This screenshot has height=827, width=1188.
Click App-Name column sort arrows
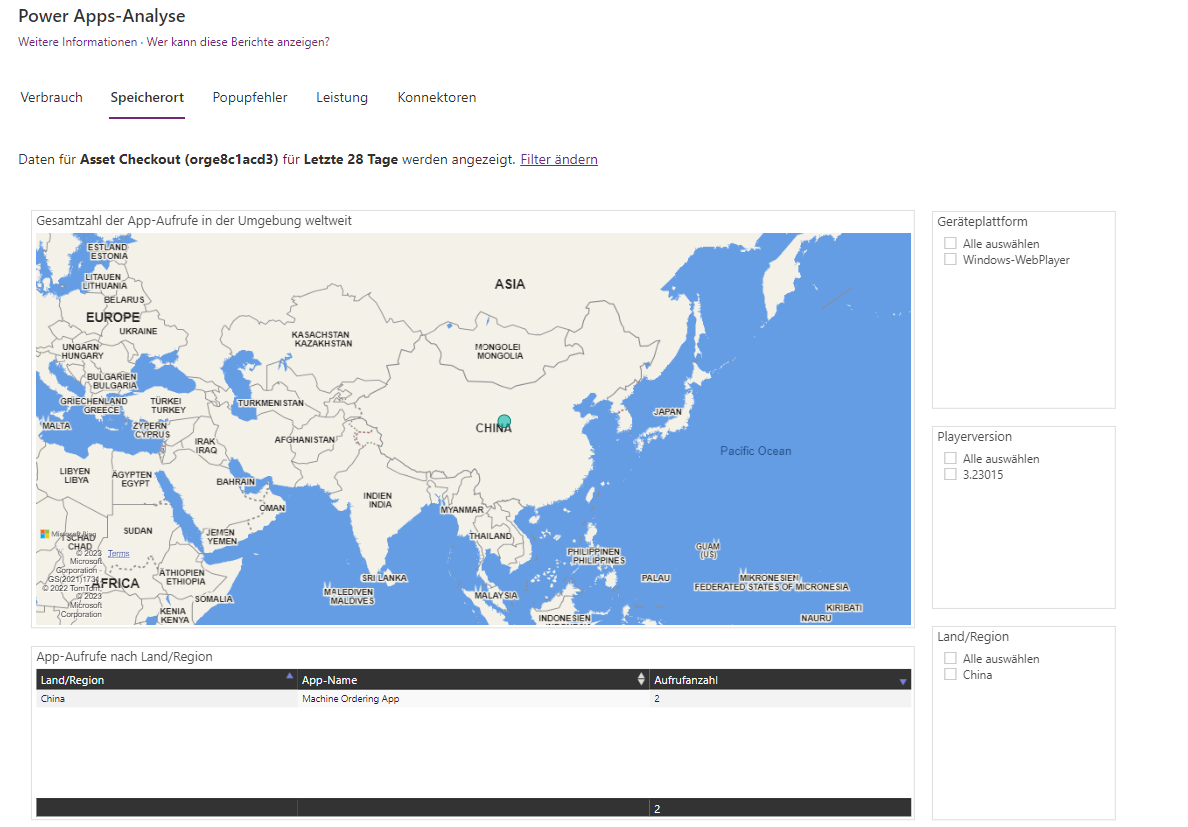pos(641,679)
